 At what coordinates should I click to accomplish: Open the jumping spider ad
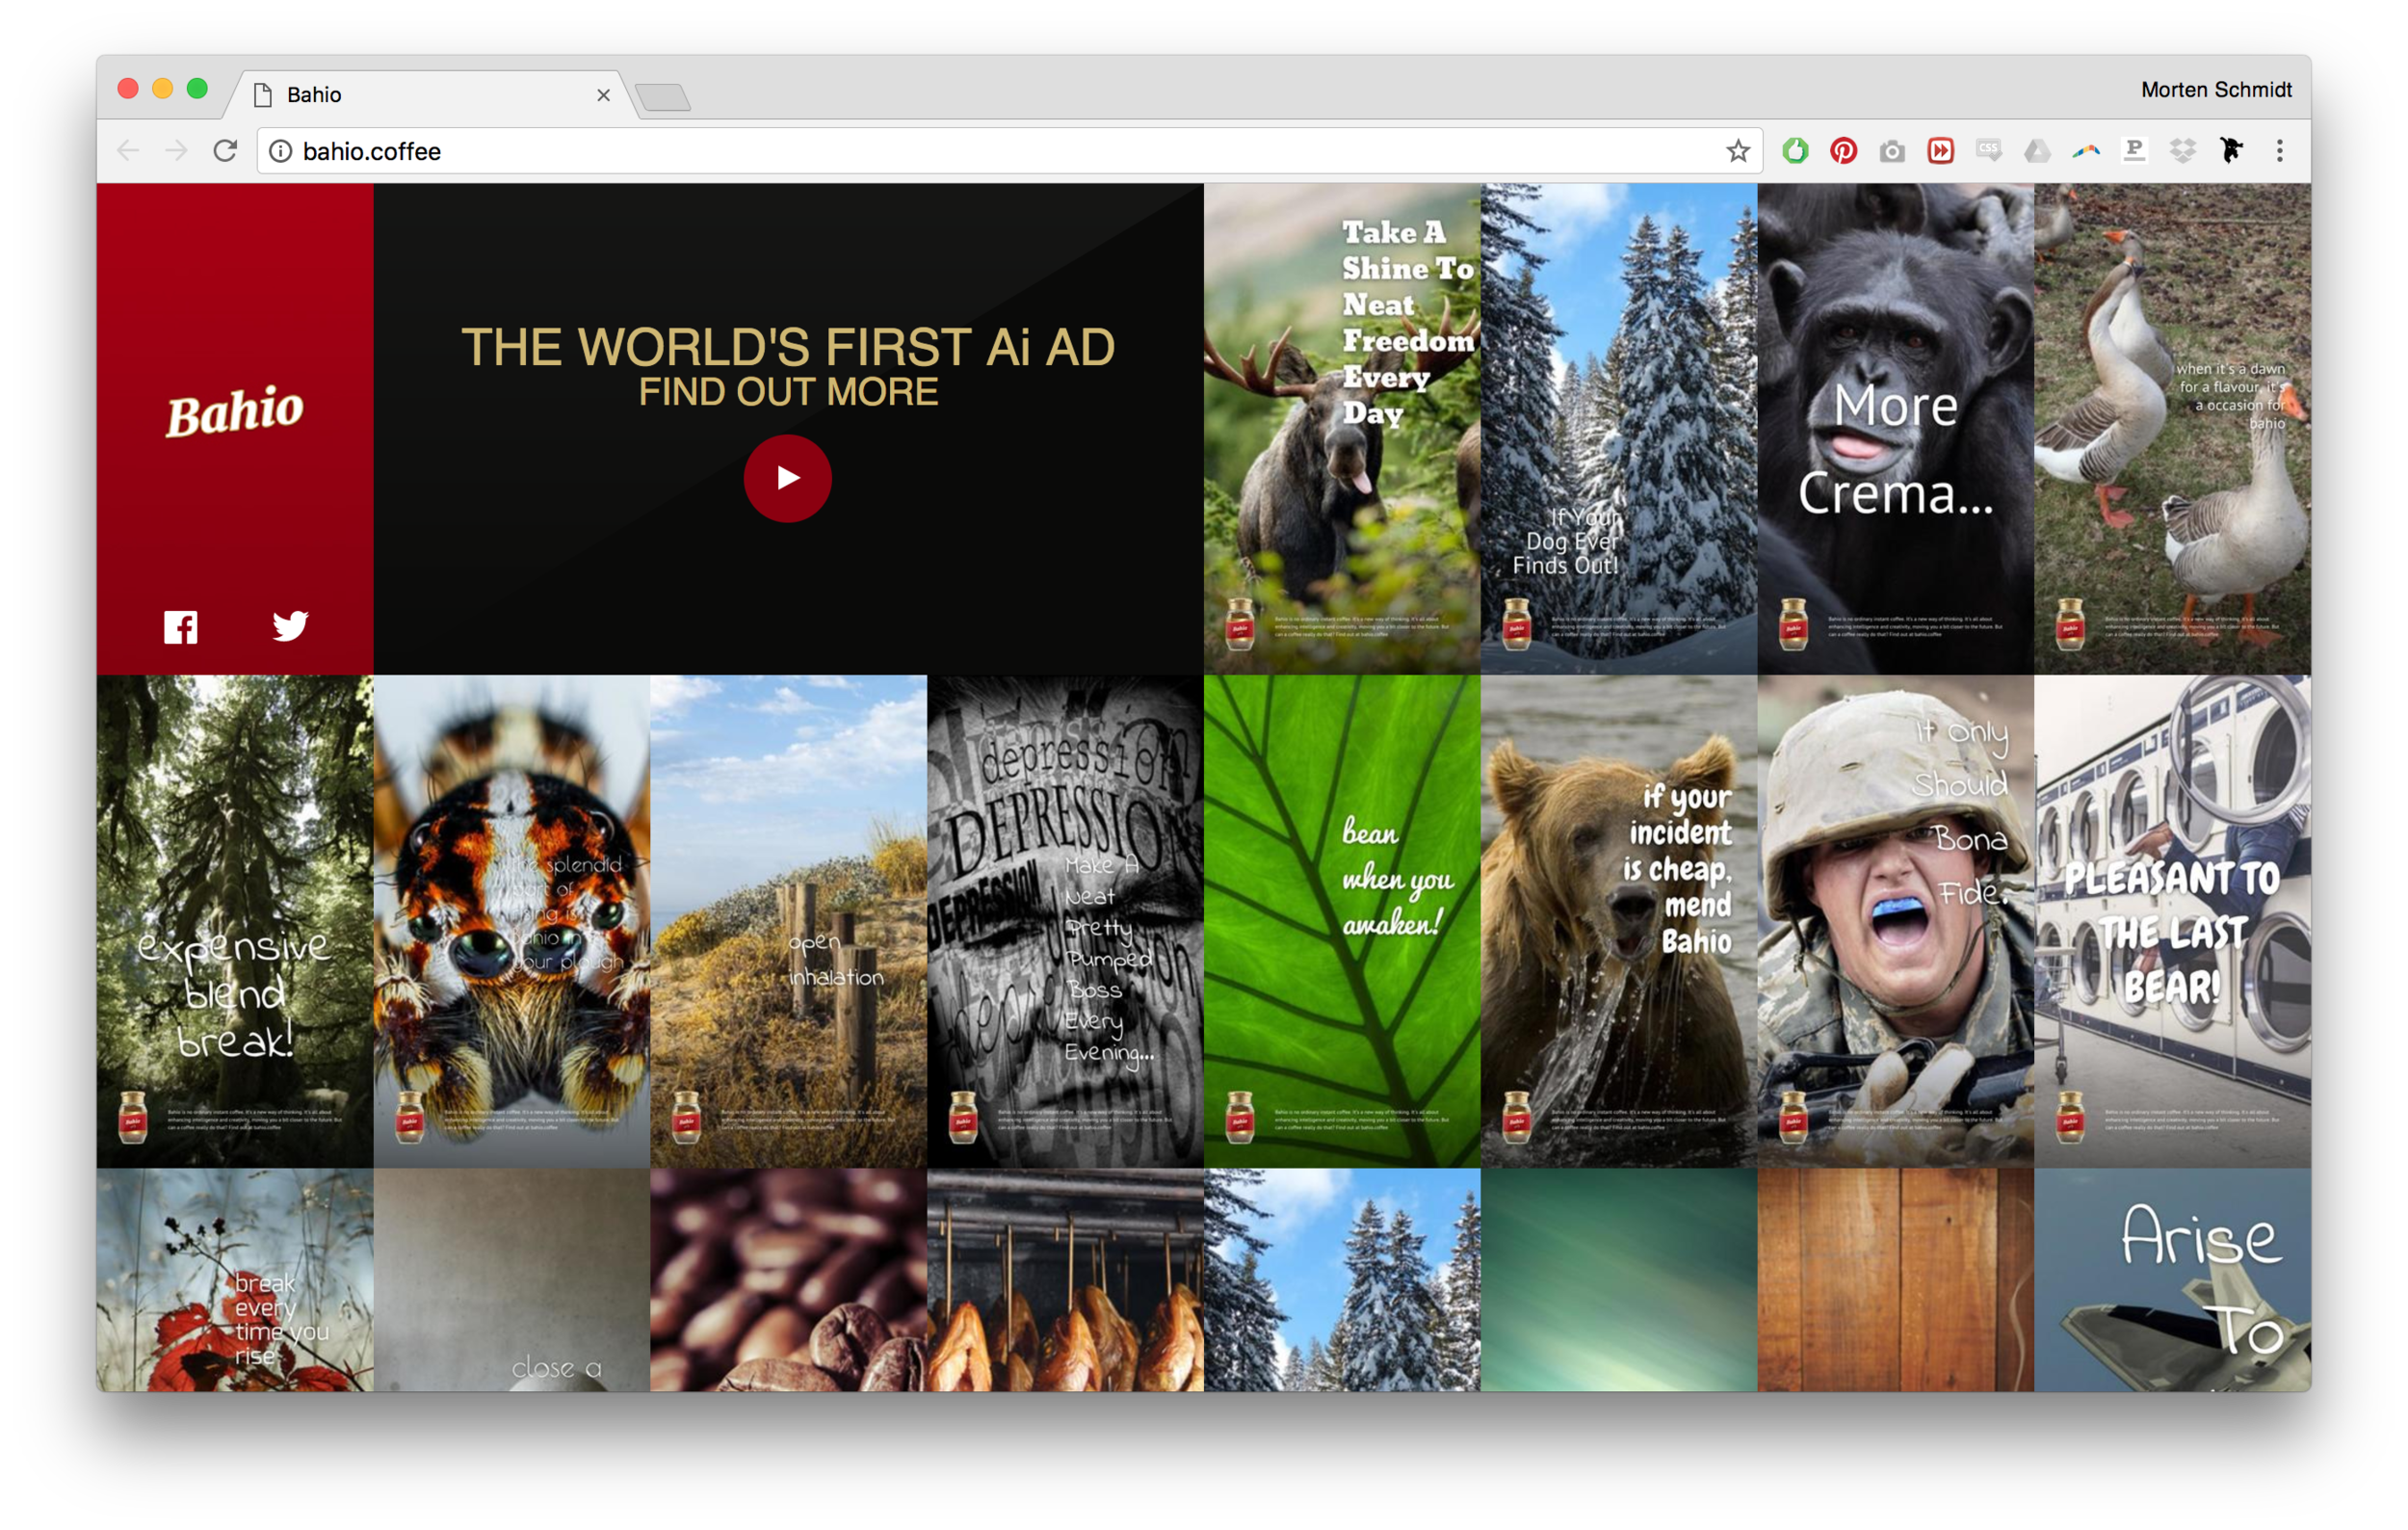(x=512, y=922)
